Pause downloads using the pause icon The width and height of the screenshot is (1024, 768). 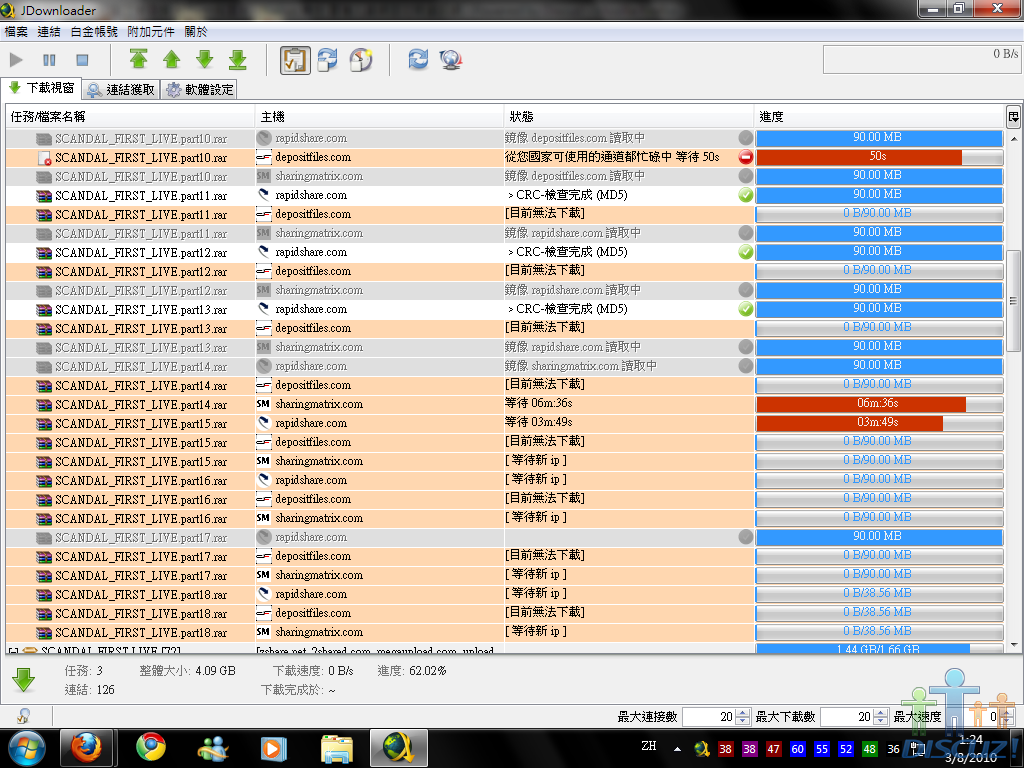[50, 60]
